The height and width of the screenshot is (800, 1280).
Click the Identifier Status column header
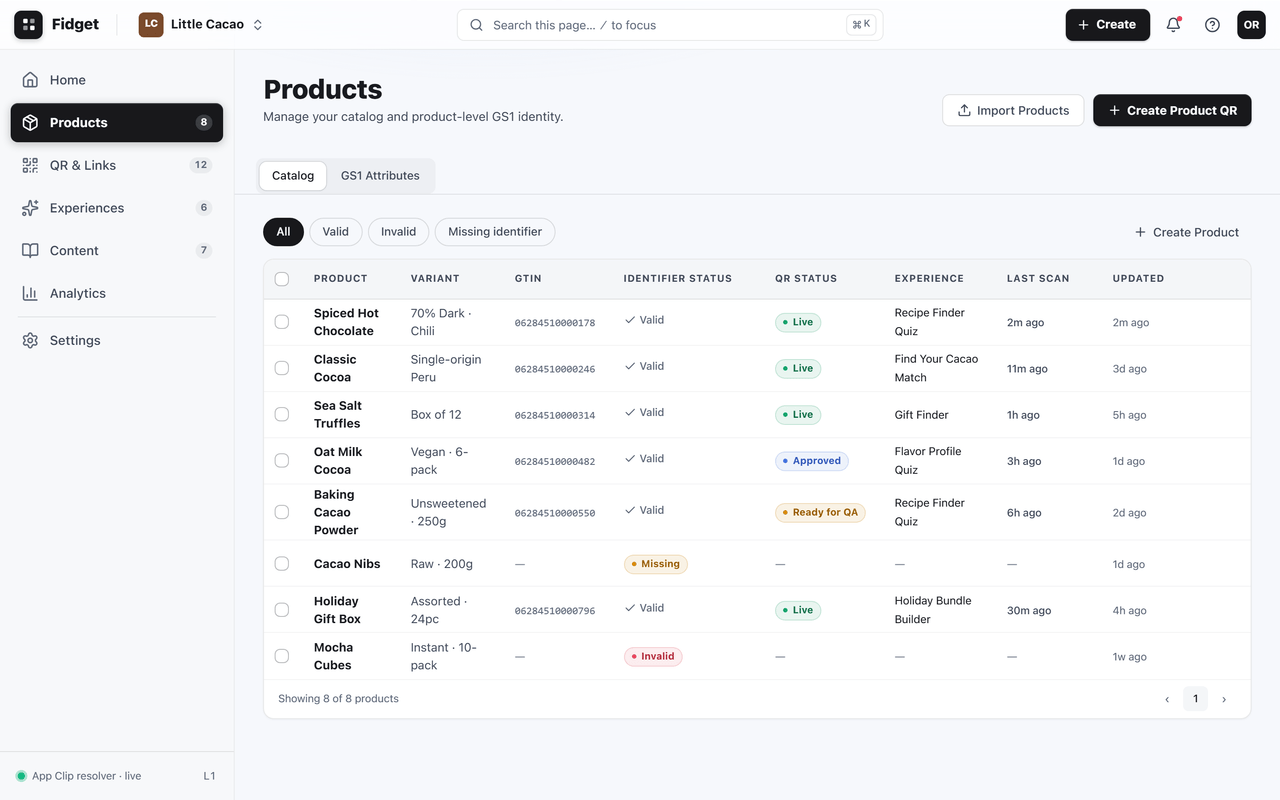(678, 279)
